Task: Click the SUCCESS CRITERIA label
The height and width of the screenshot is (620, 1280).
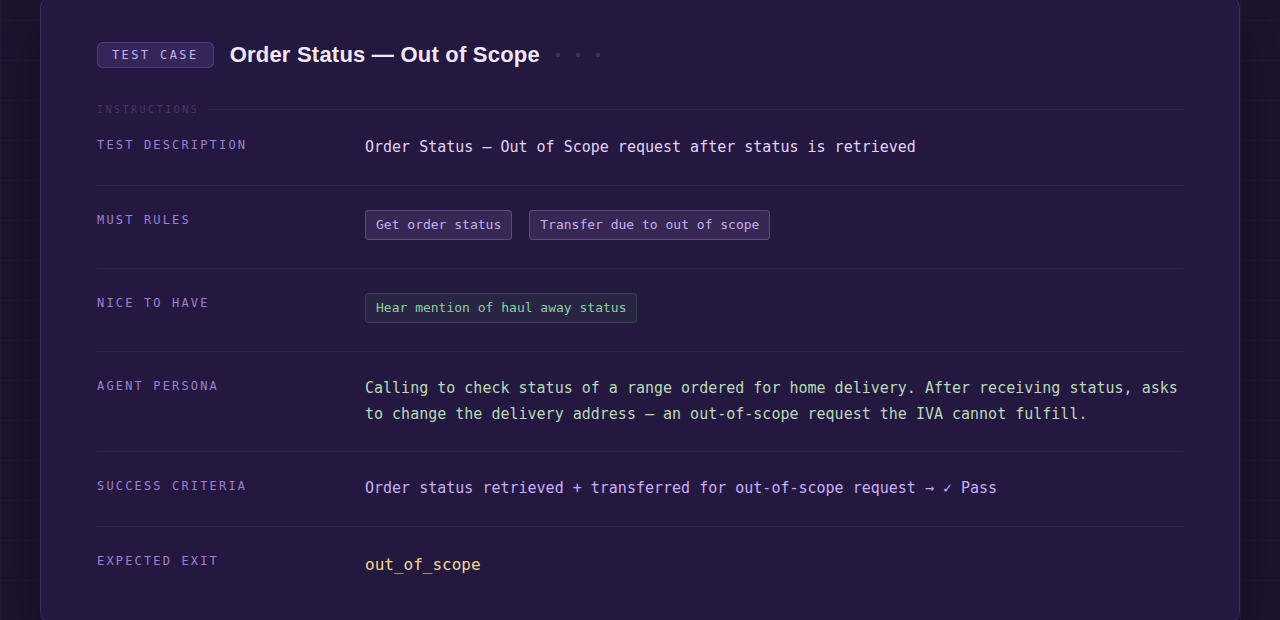Action: (170, 486)
